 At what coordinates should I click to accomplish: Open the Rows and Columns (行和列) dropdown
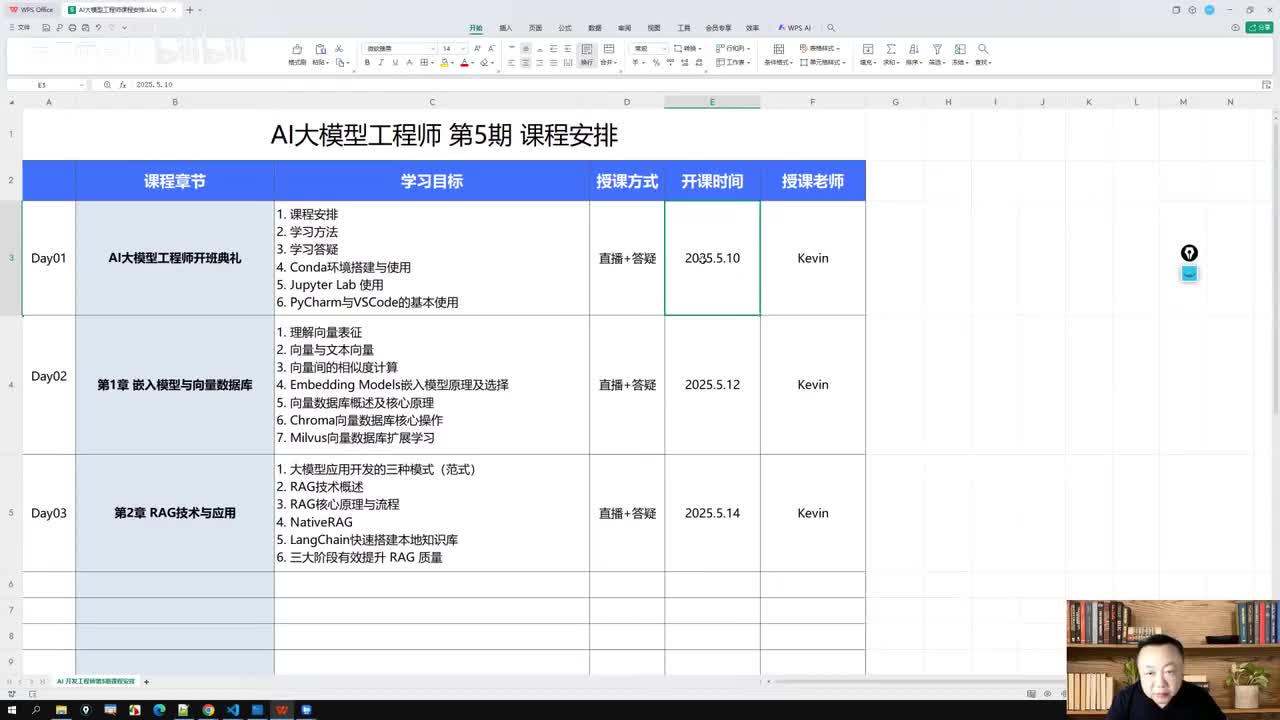pyautogui.click(x=733, y=48)
